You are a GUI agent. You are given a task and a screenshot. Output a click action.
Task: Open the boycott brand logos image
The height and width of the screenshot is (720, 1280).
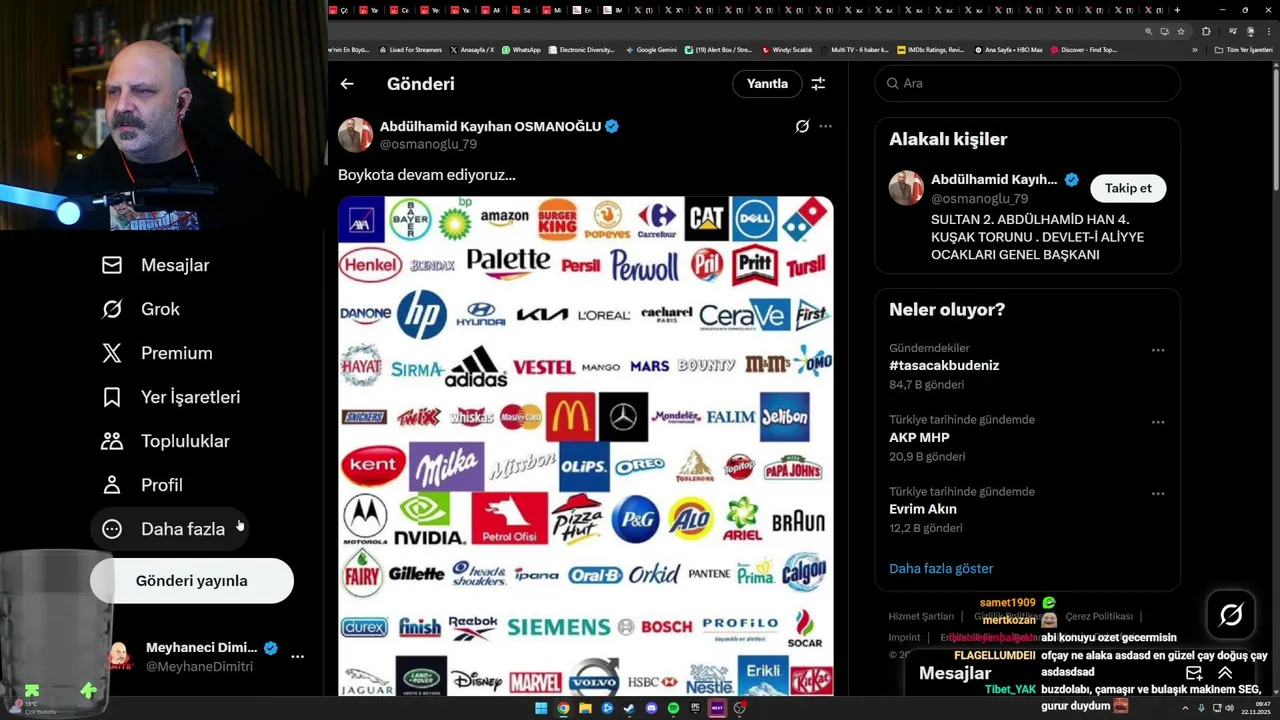(x=586, y=446)
